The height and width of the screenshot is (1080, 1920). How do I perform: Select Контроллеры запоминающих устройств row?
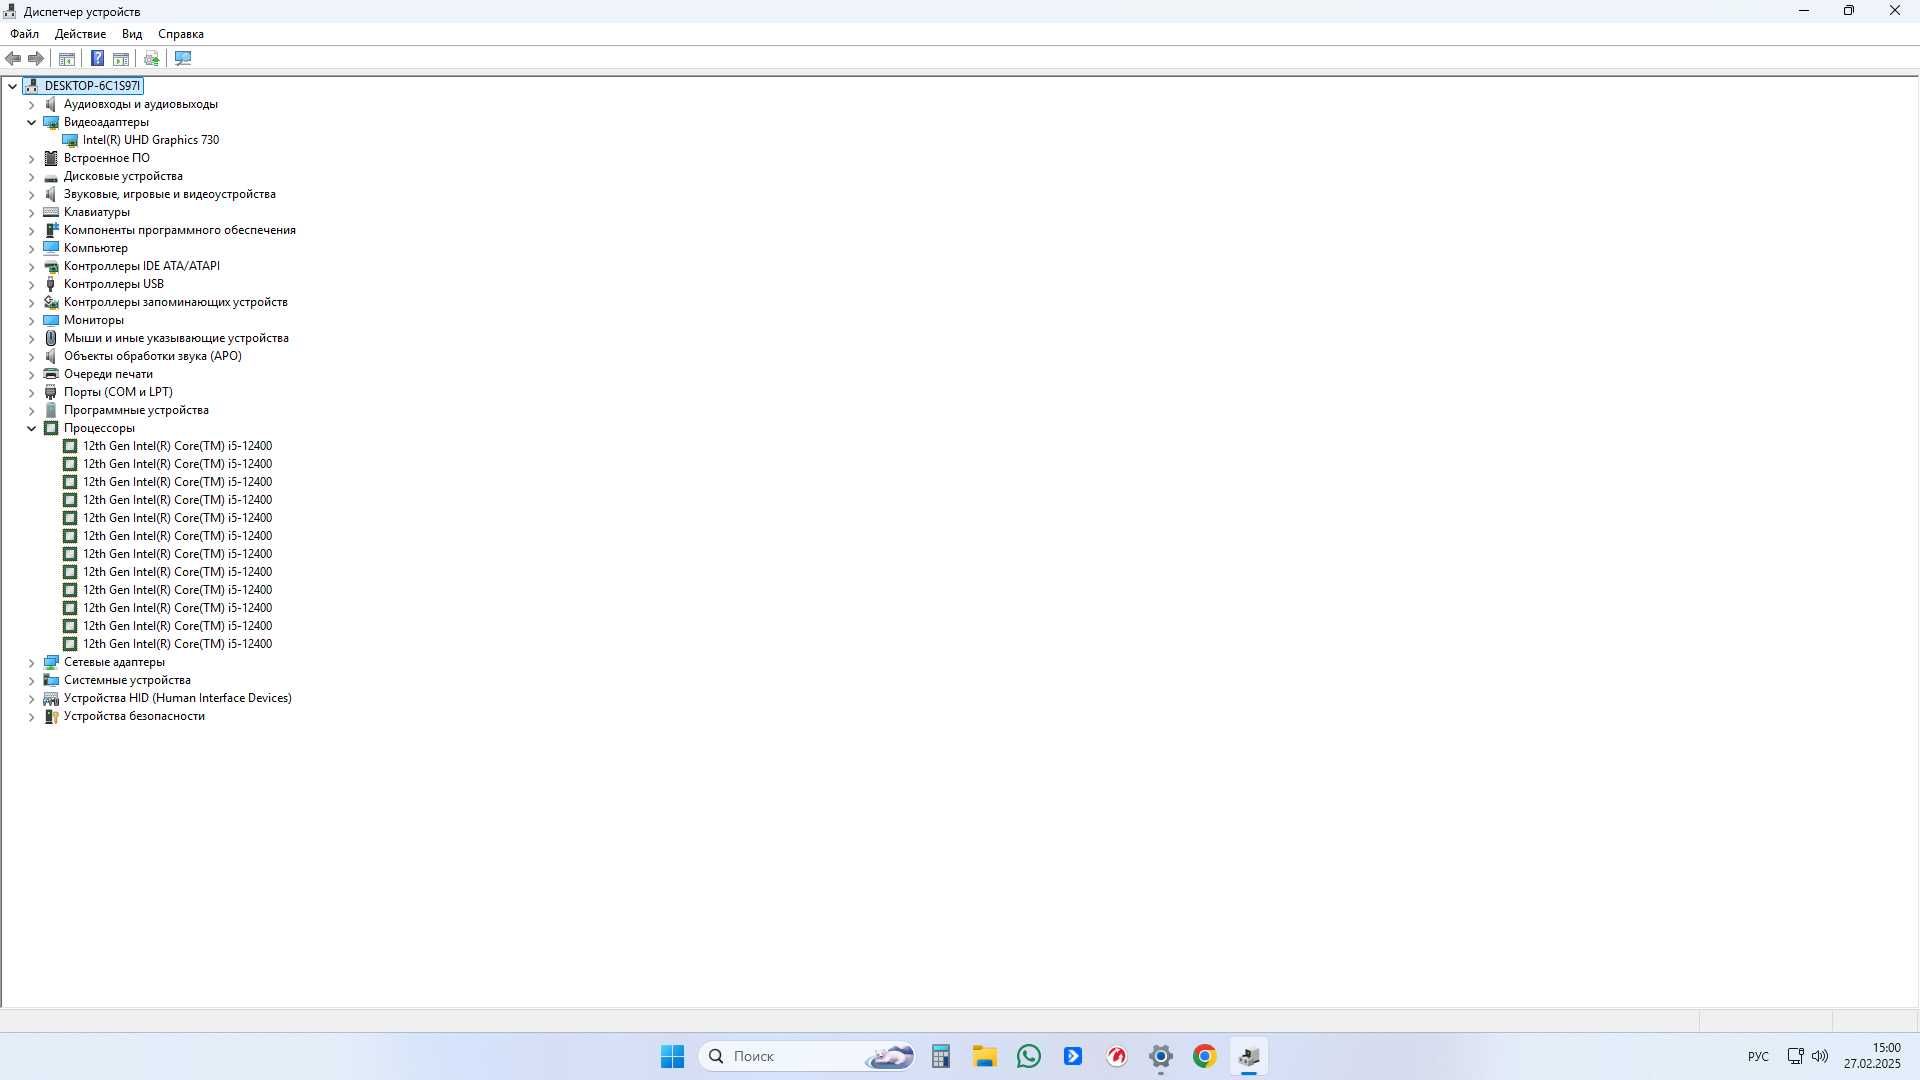(176, 302)
